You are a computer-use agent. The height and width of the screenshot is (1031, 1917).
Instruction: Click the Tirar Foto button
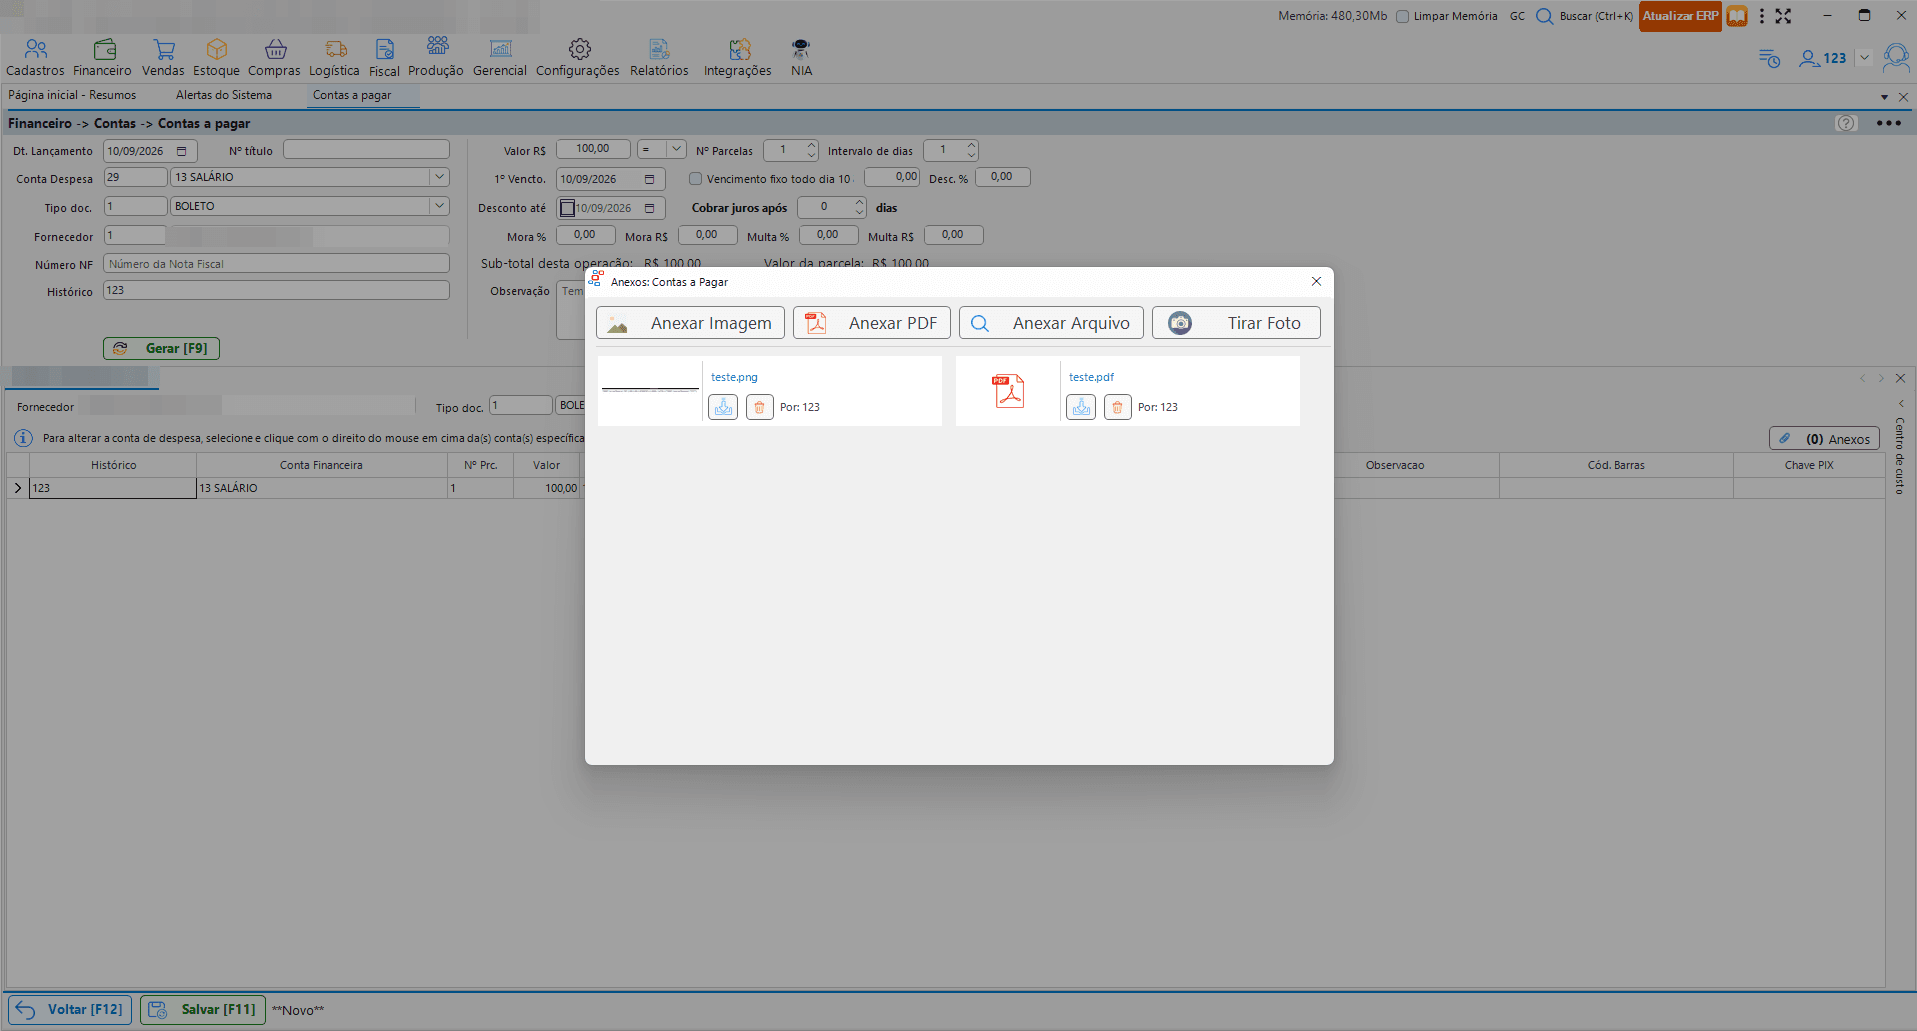pos(1236,323)
